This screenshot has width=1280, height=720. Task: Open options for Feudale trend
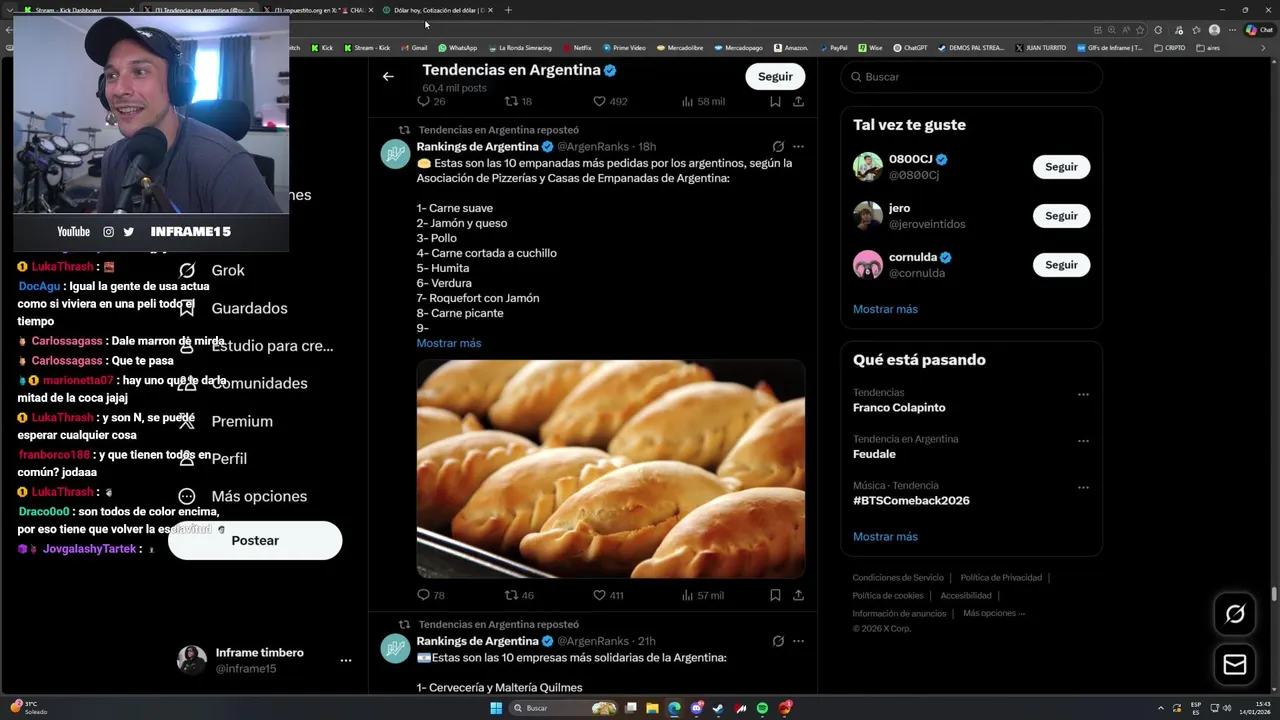pos(1083,441)
